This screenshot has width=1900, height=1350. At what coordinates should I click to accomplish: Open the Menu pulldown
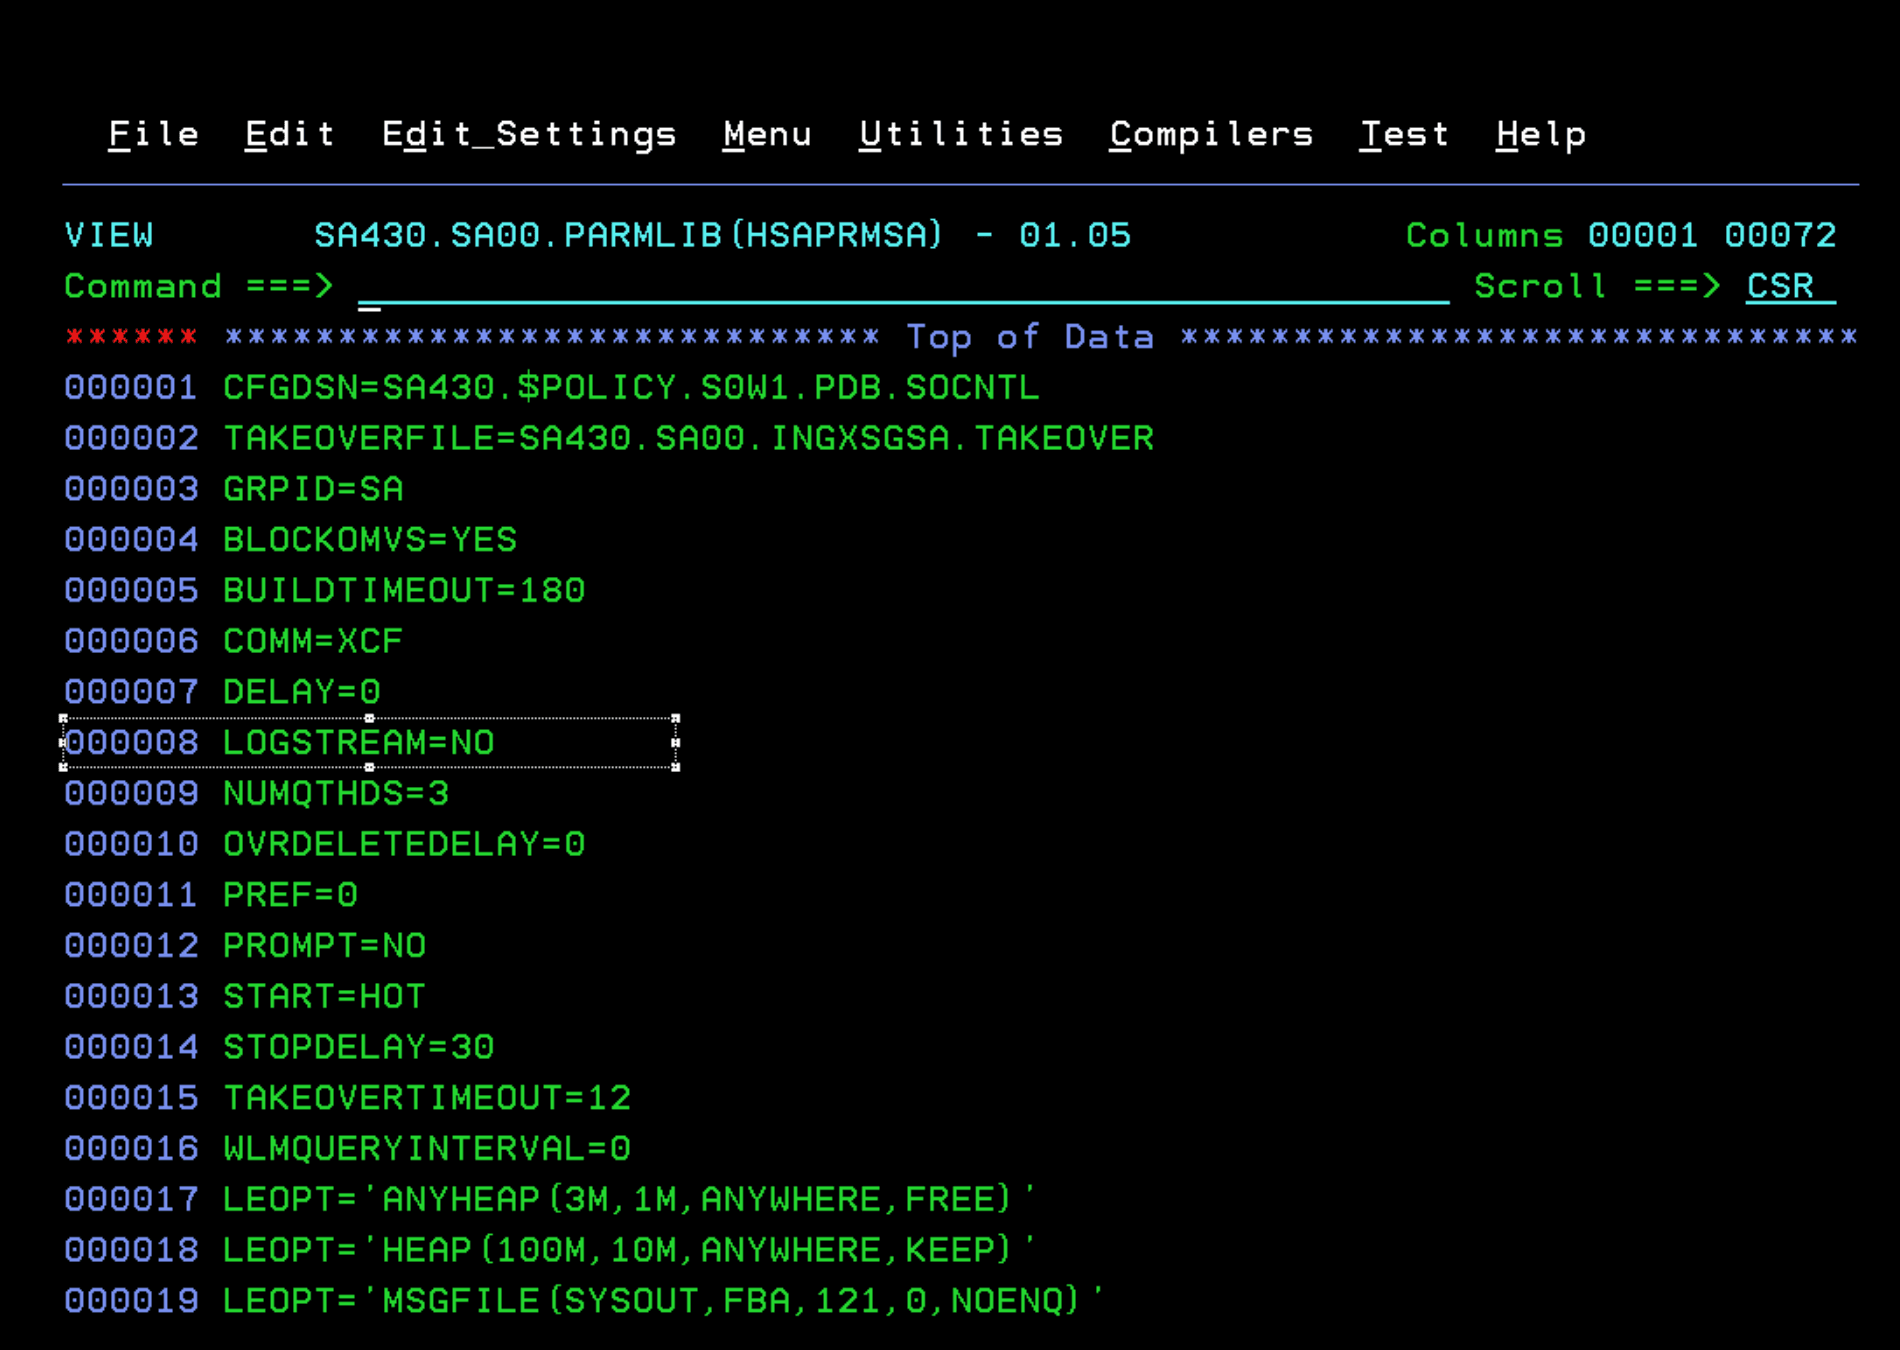point(766,133)
